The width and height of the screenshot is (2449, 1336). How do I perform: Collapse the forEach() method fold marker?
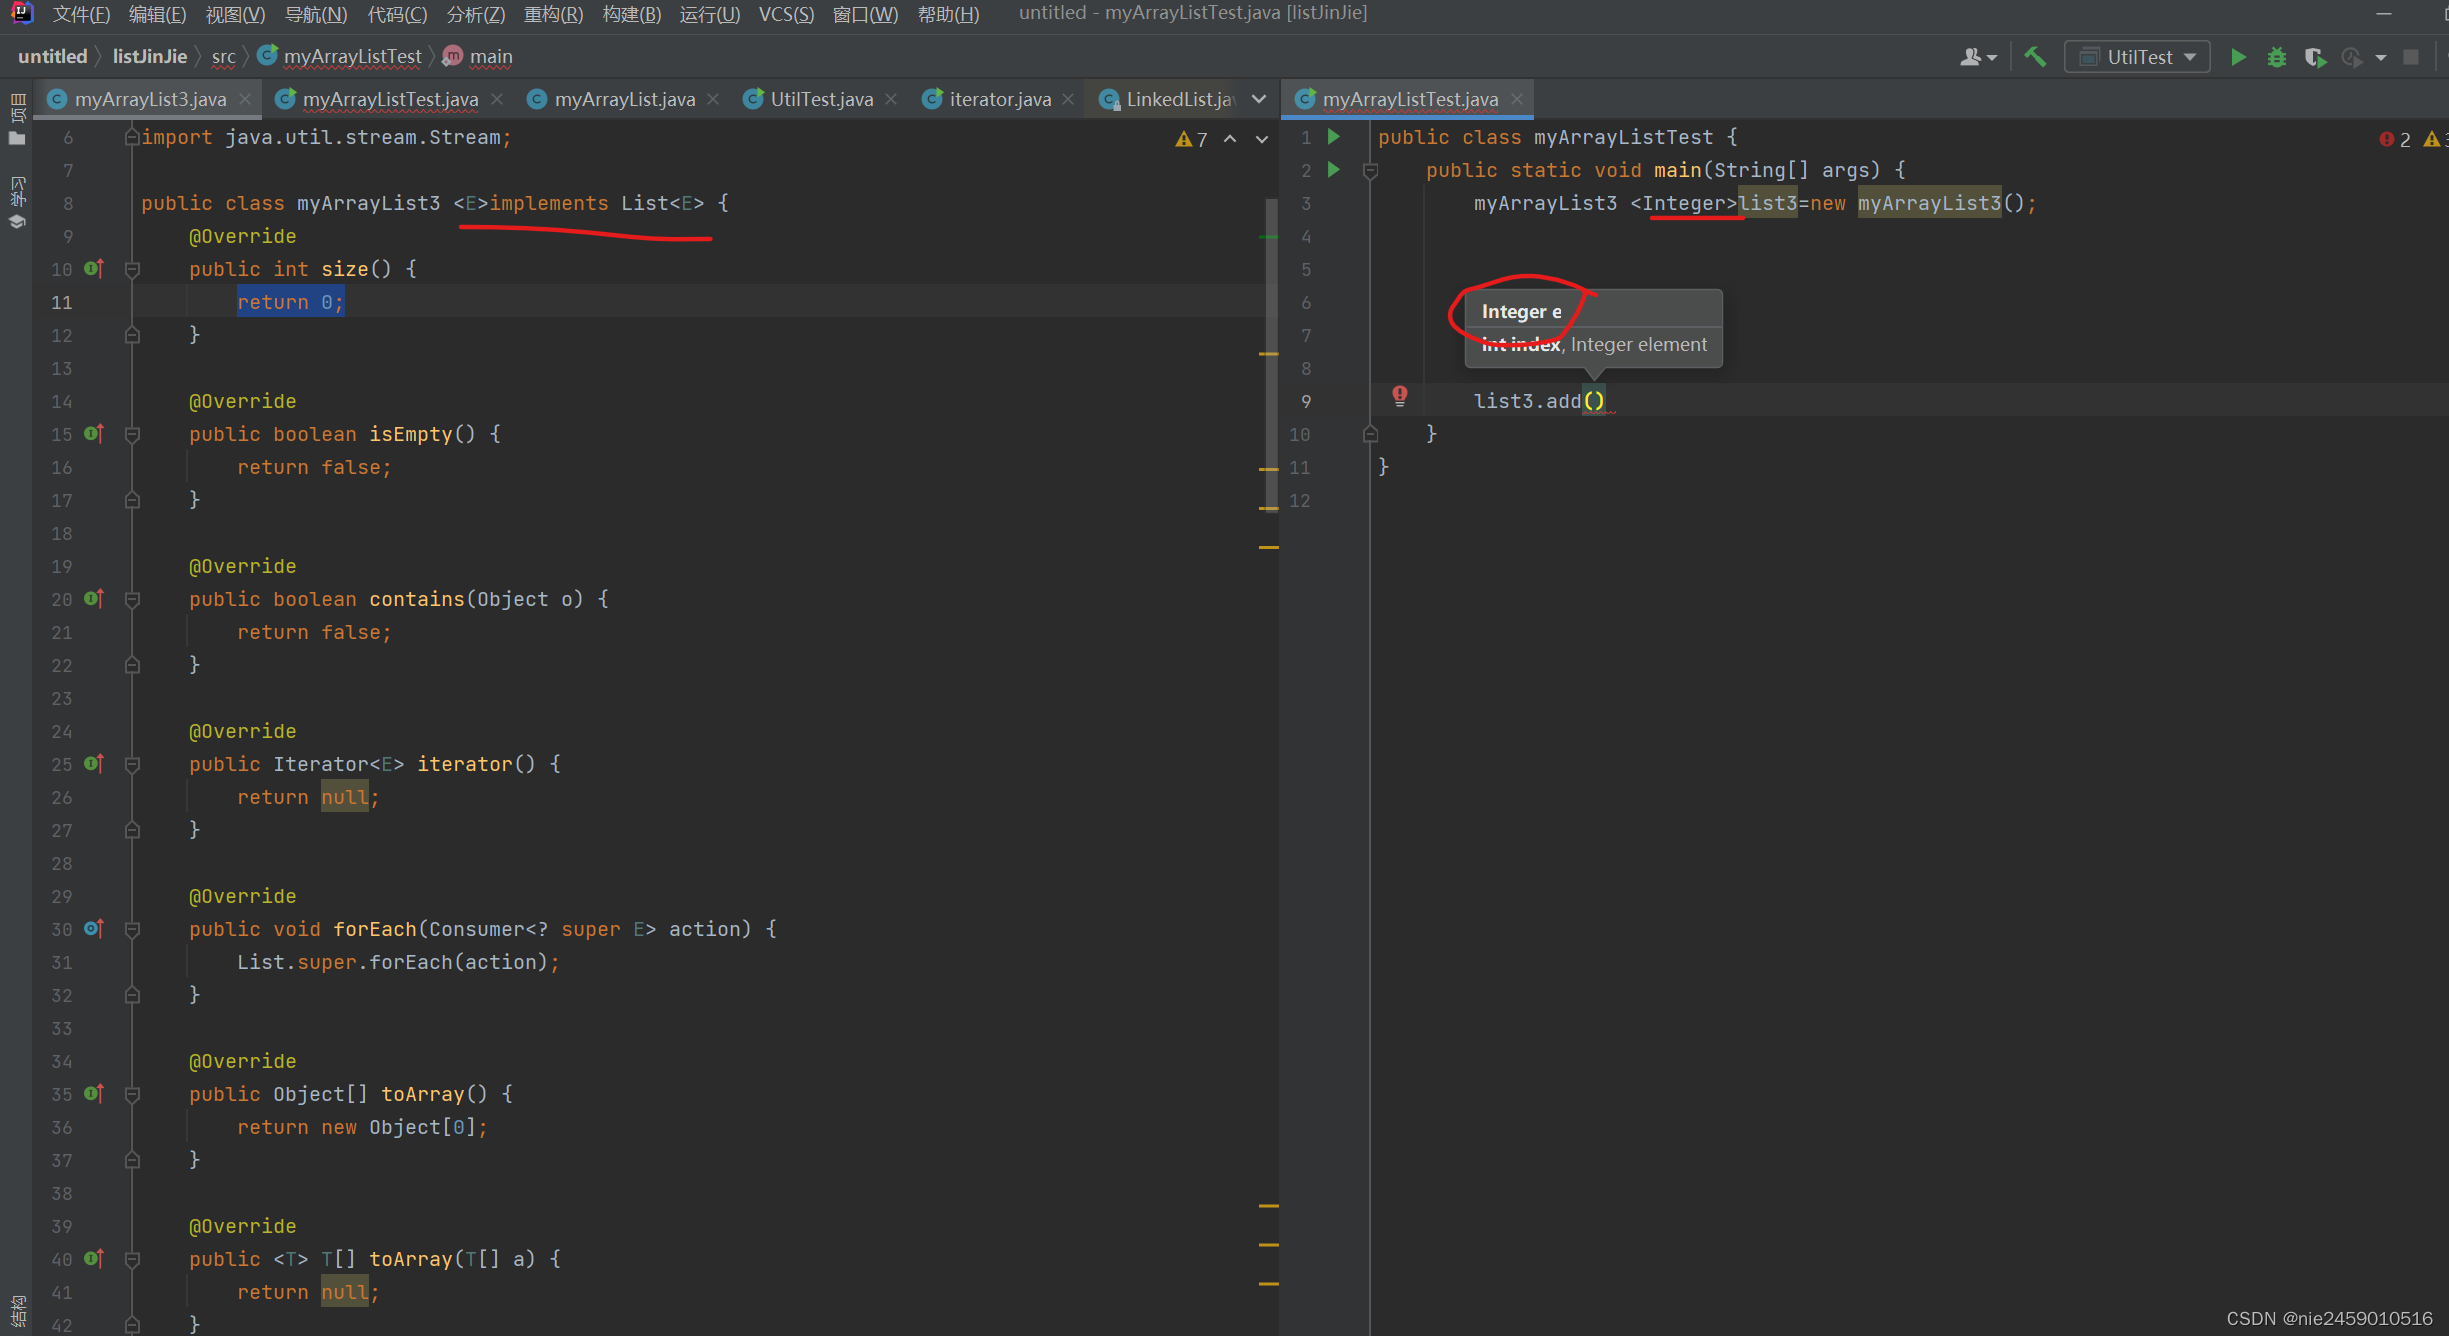[x=132, y=929]
